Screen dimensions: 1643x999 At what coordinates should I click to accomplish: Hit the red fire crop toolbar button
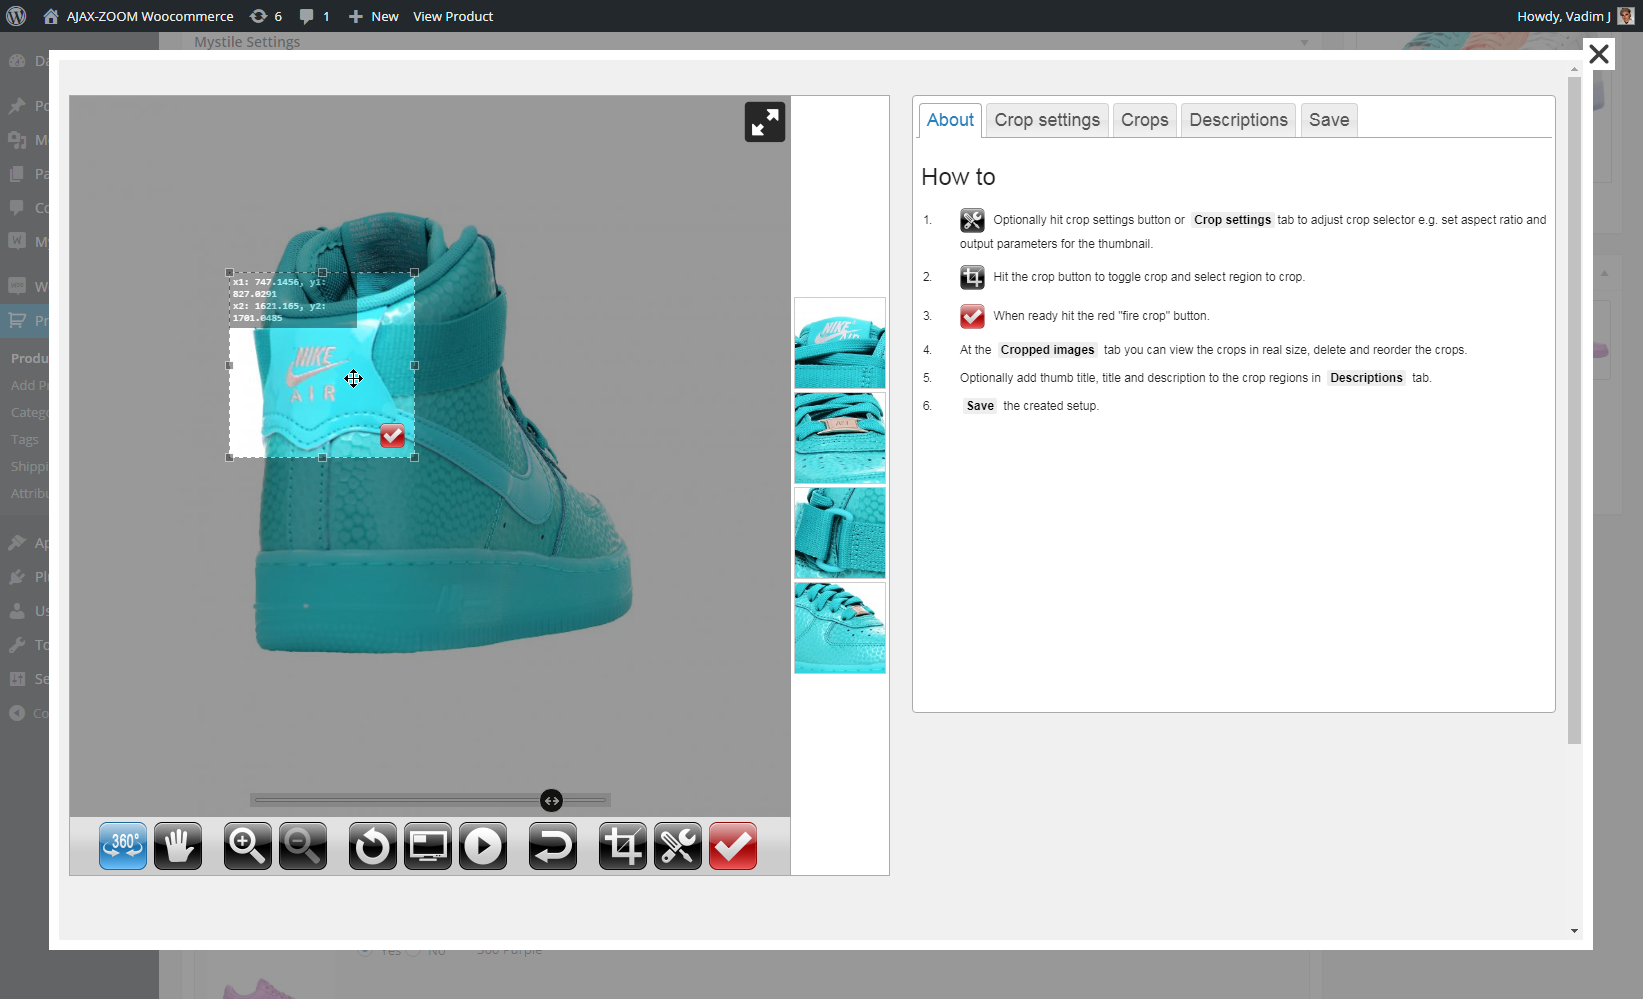733,846
